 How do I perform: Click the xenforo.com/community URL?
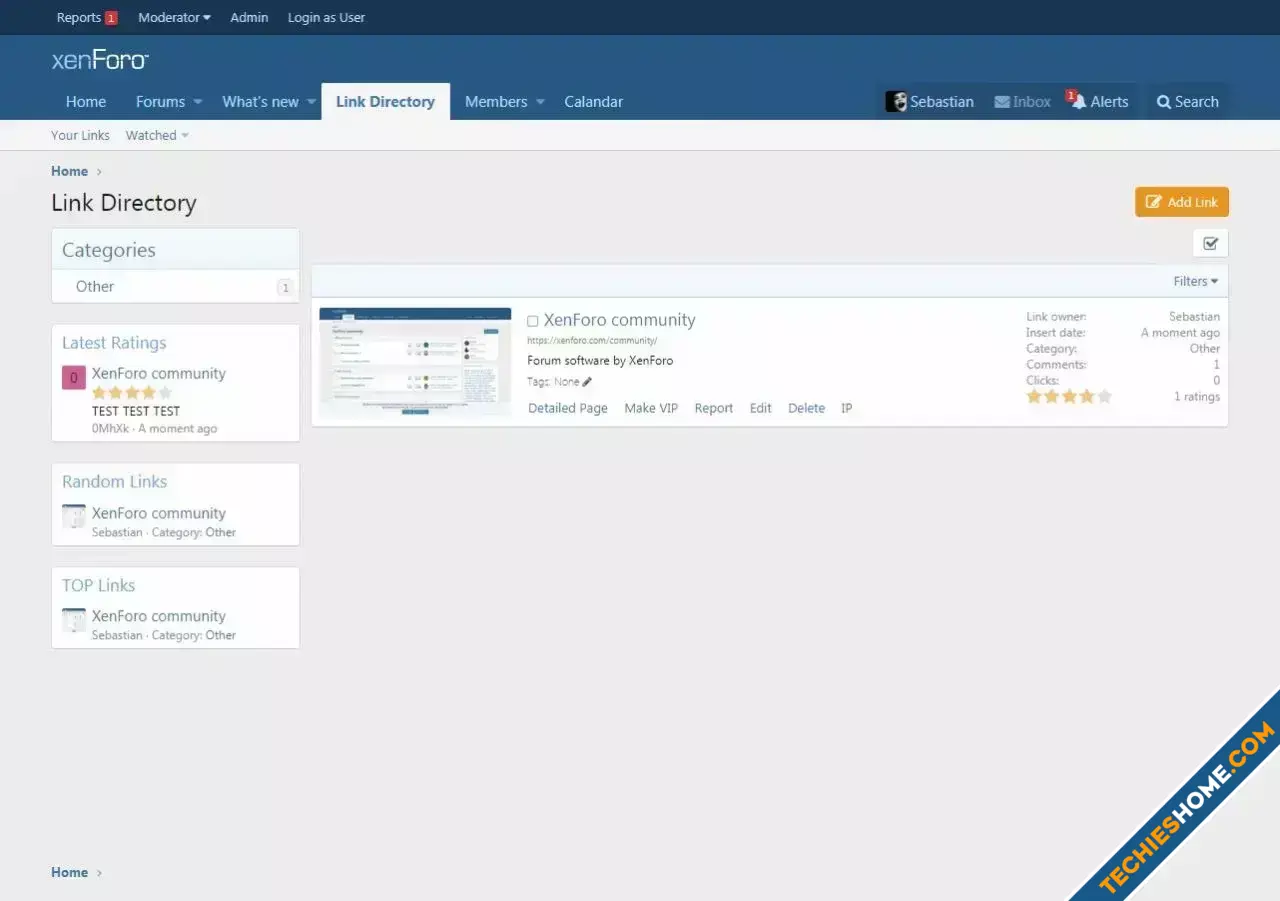click(x=592, y=341)
